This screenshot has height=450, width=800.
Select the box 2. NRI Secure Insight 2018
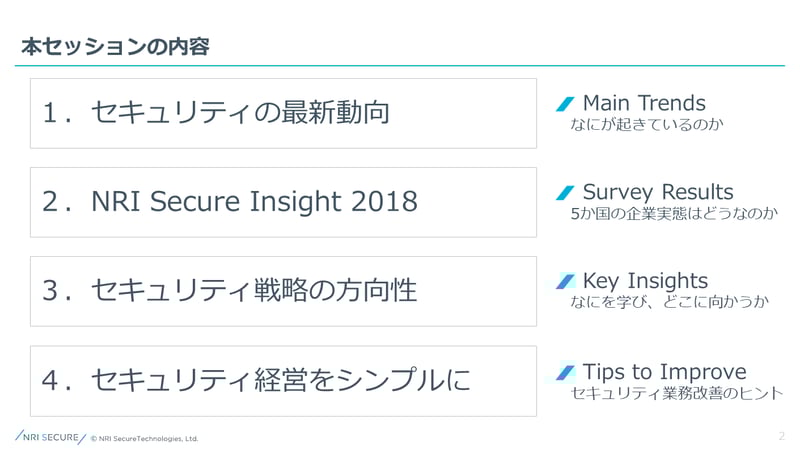coord(283,202)
